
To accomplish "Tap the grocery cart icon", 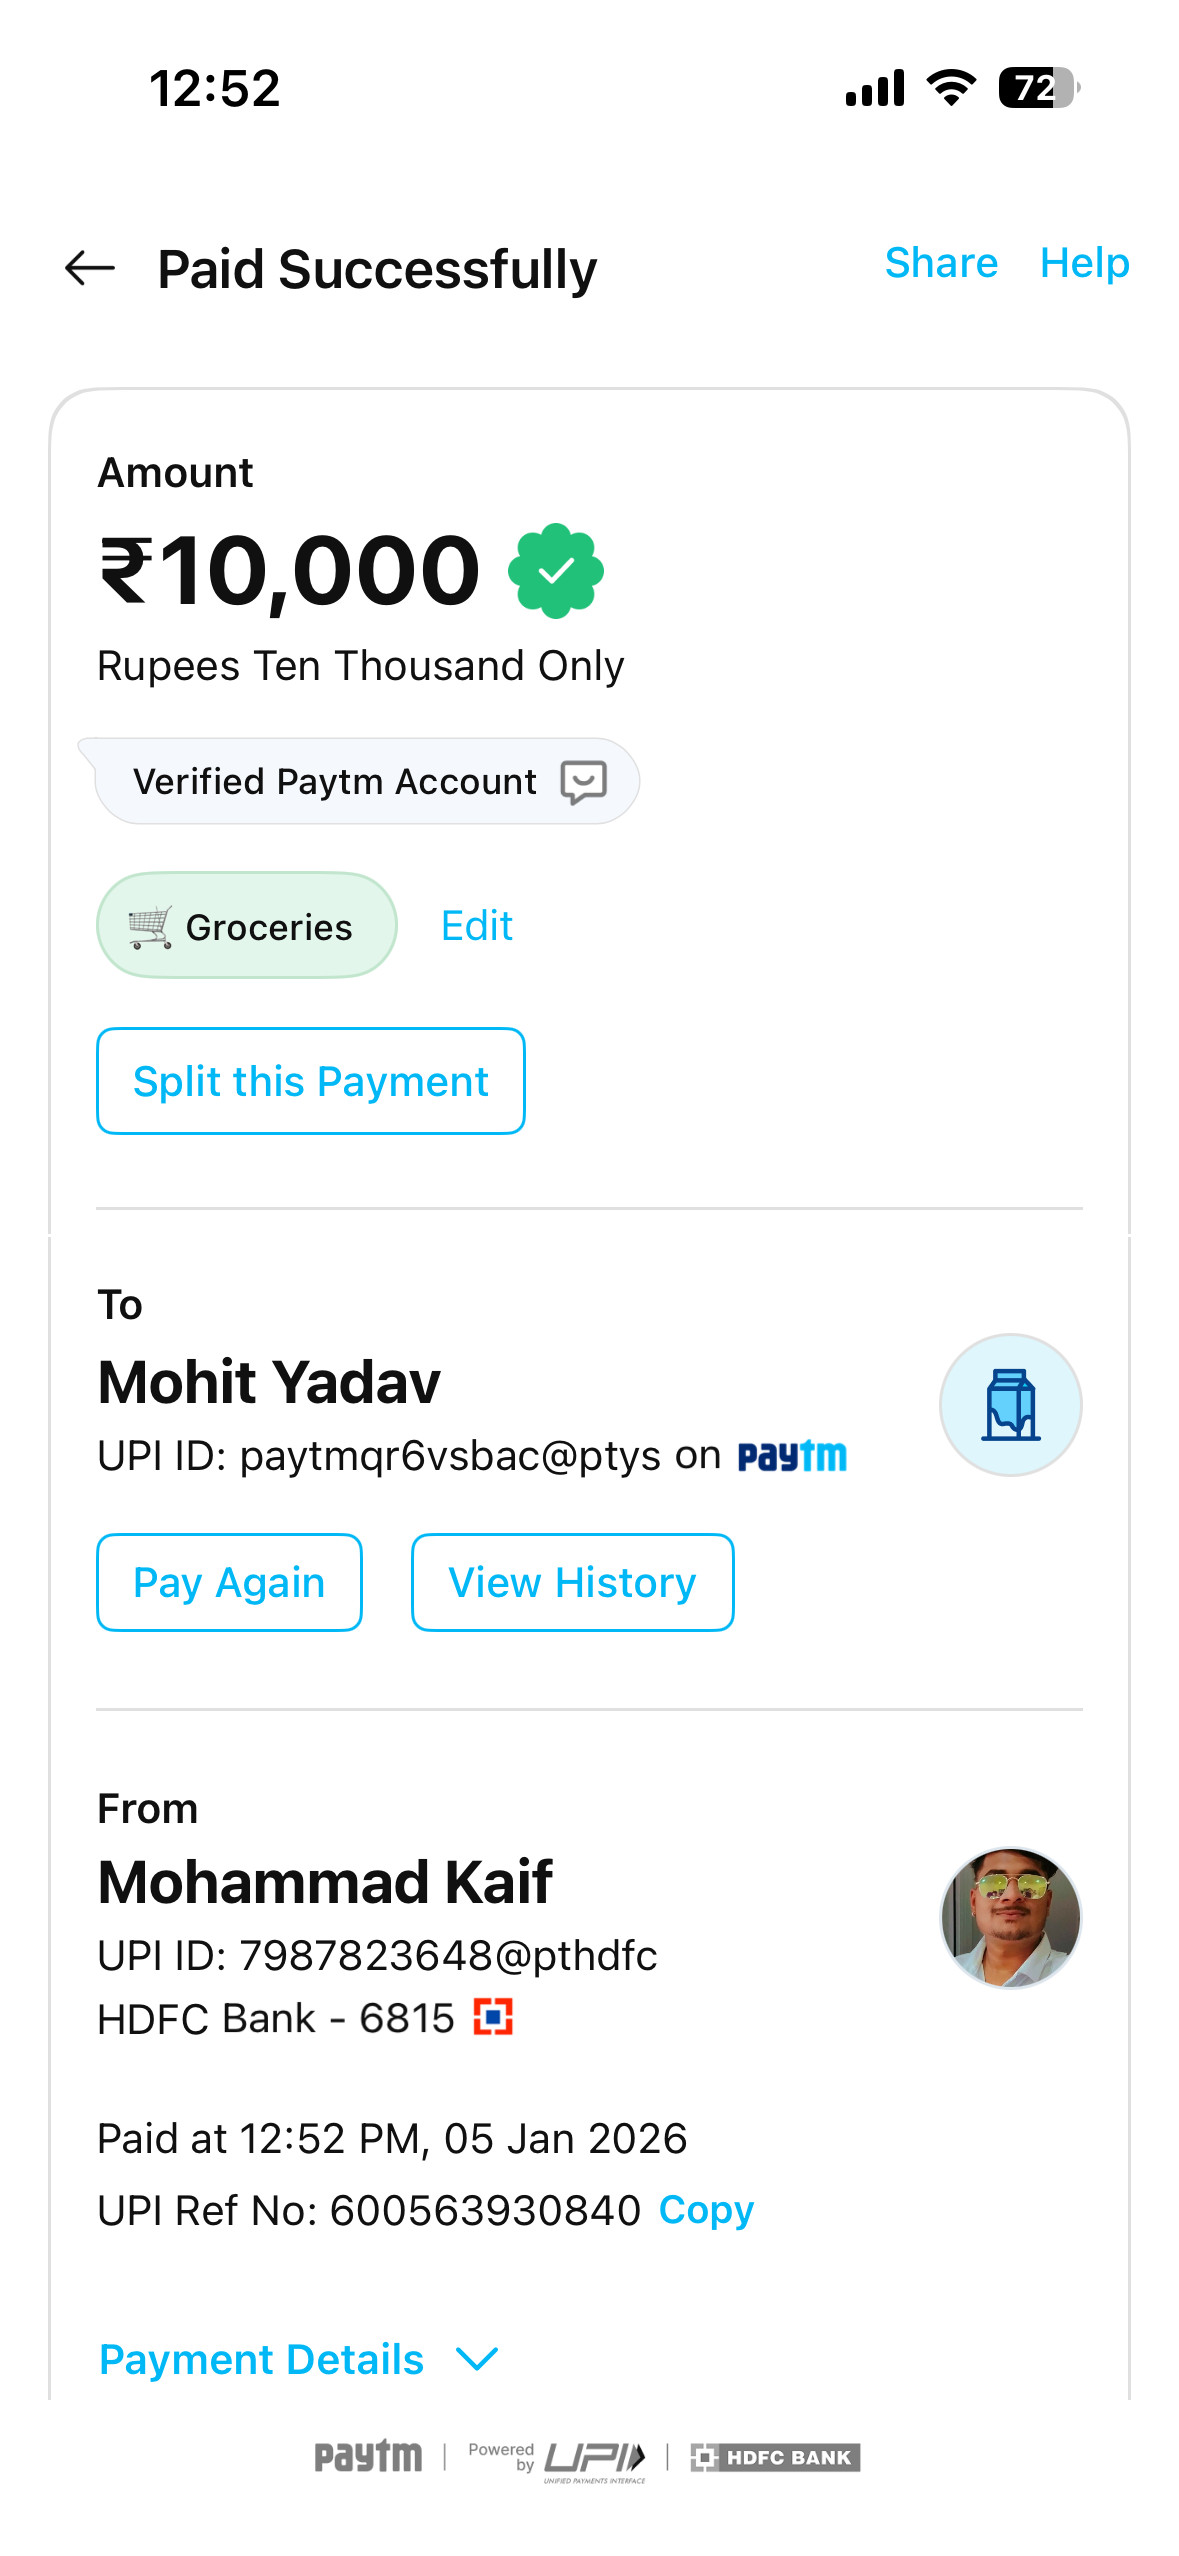I will tap(150, 927).
